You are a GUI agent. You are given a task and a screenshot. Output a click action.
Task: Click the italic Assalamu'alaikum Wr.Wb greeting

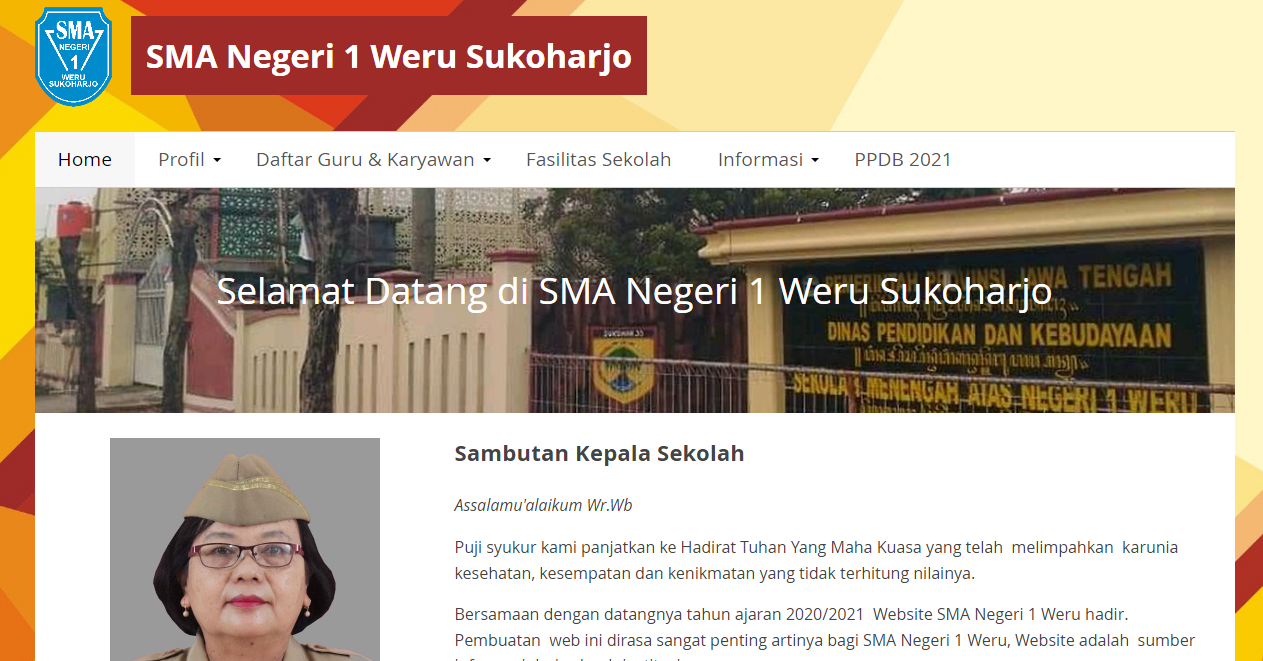543,505
